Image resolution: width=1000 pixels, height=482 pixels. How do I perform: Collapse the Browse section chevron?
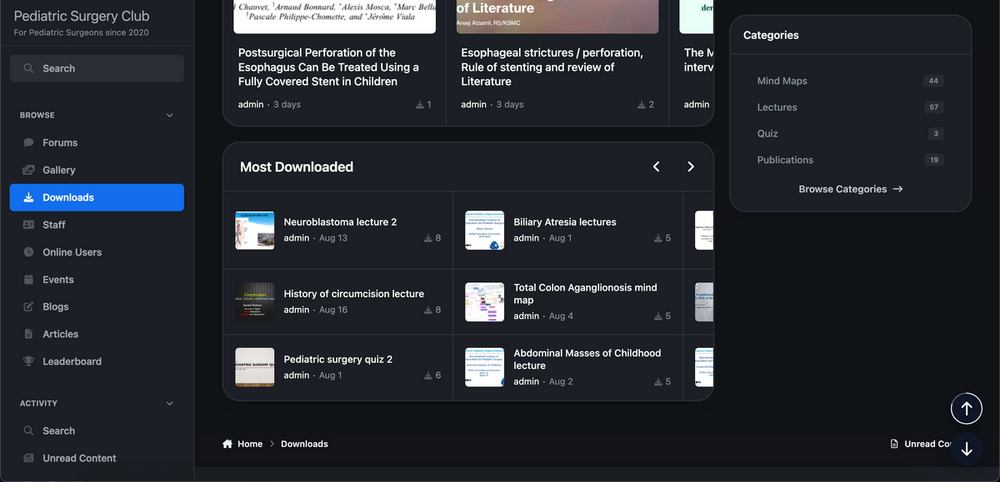pyautogui.click(x=170, y=115)
